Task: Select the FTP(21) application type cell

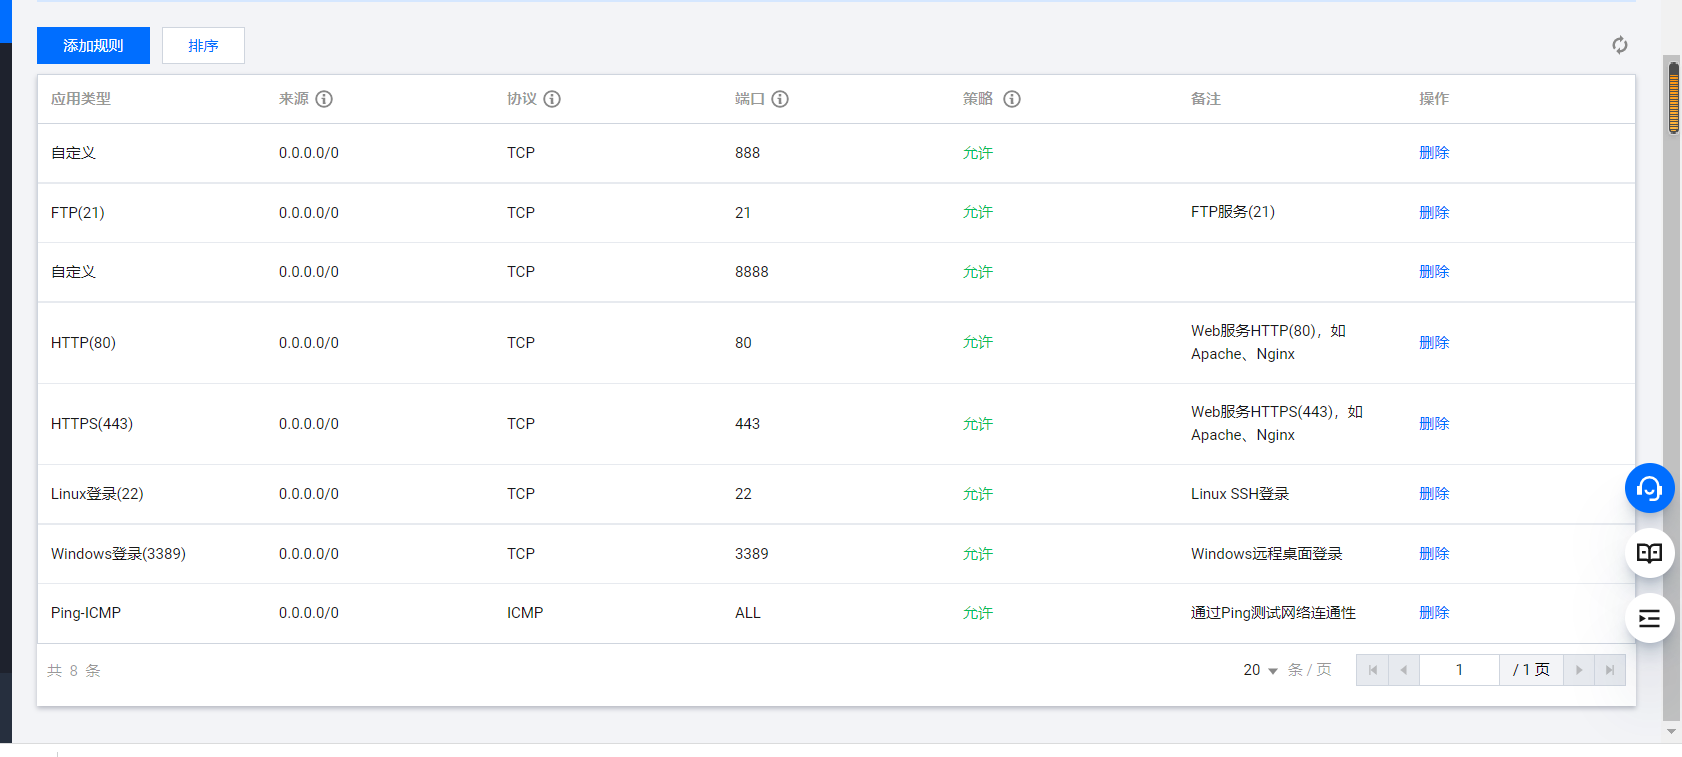Action: pos(78,213)
